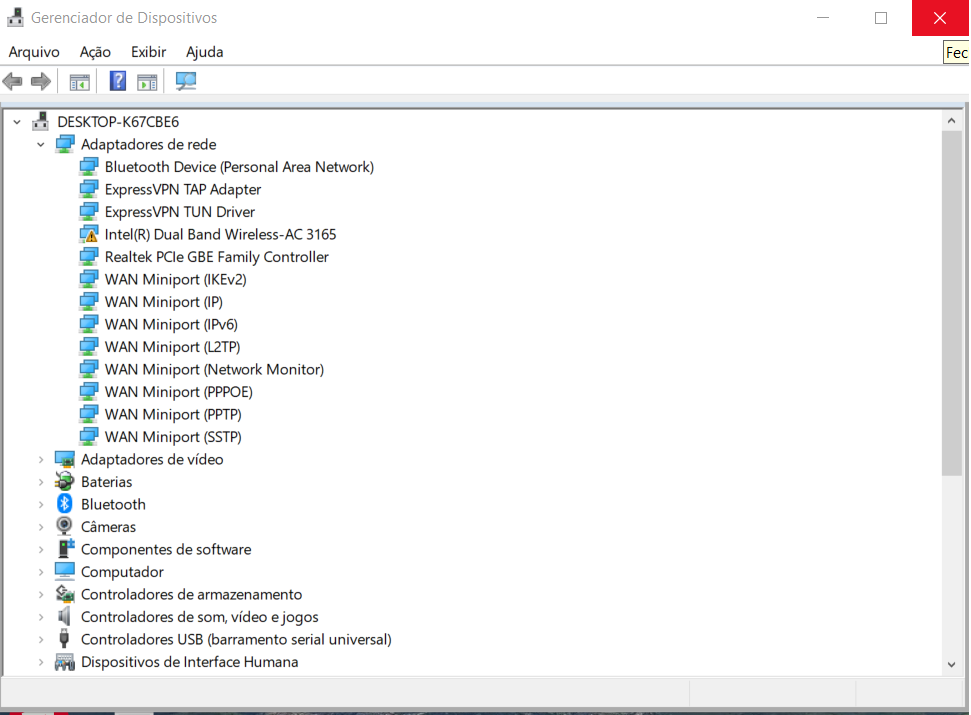Screen dimensions: 971x715
Task: Click the Componentes de software icon
Action: 65,548
